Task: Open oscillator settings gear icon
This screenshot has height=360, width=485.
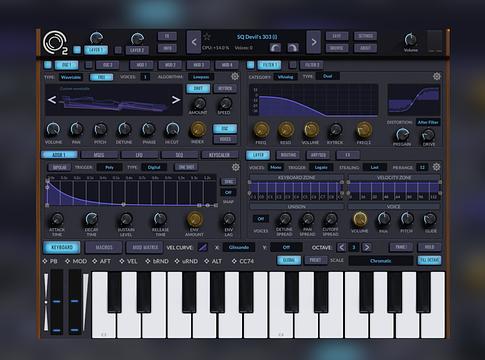Action: pyautogui.click(x=235, y=76)
